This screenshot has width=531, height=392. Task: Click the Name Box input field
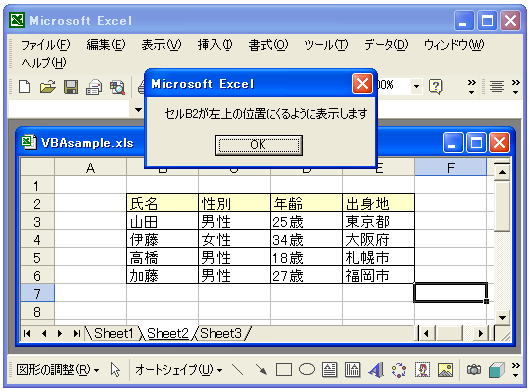coord(70,109)
